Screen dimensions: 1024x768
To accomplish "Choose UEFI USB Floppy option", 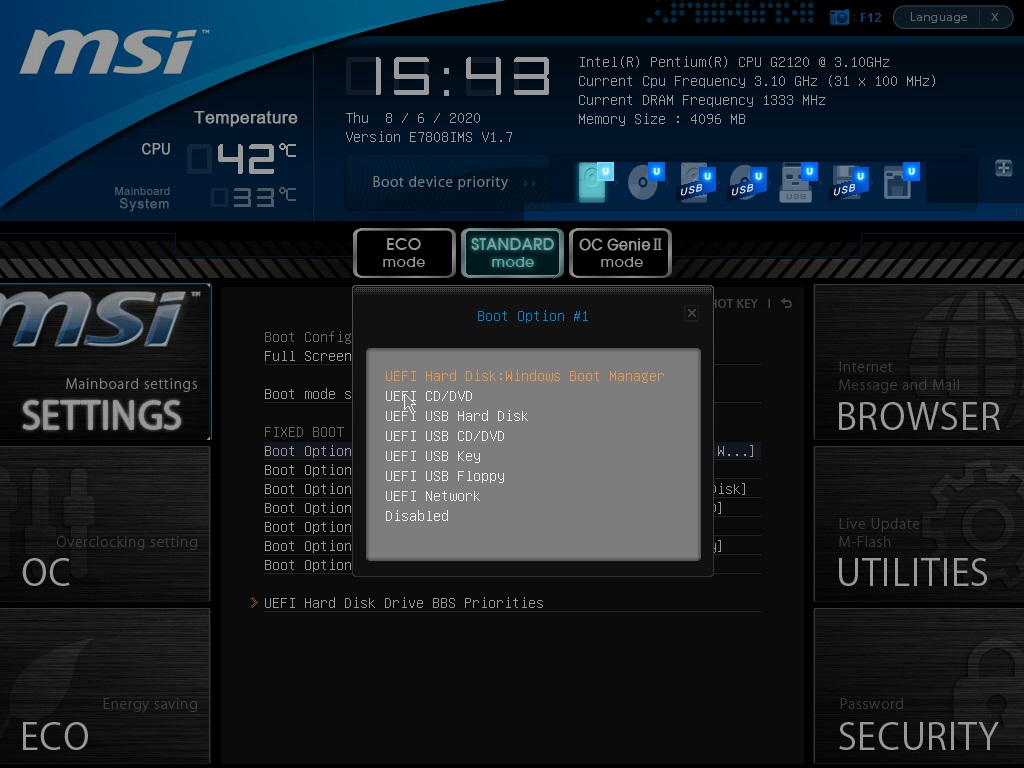I will point(445,476).
